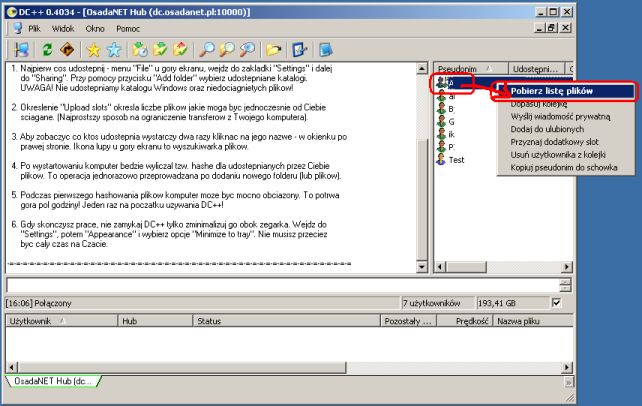Open the Plik menu

click(x=36, y=30)
